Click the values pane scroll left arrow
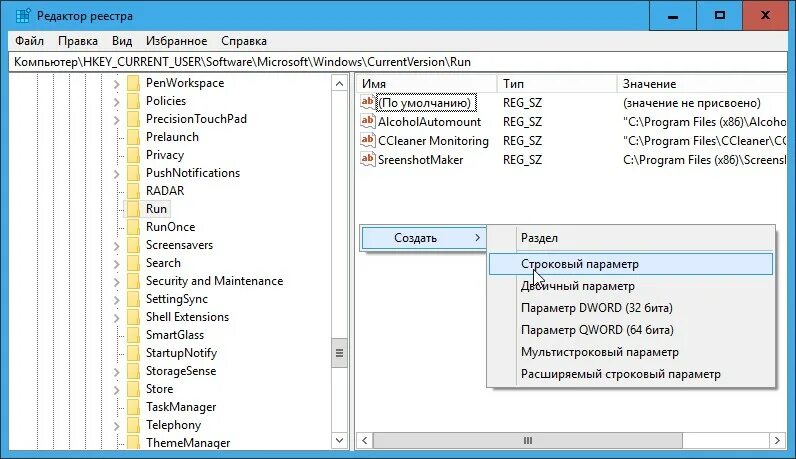The image size is (796, 459). [364, 440]
